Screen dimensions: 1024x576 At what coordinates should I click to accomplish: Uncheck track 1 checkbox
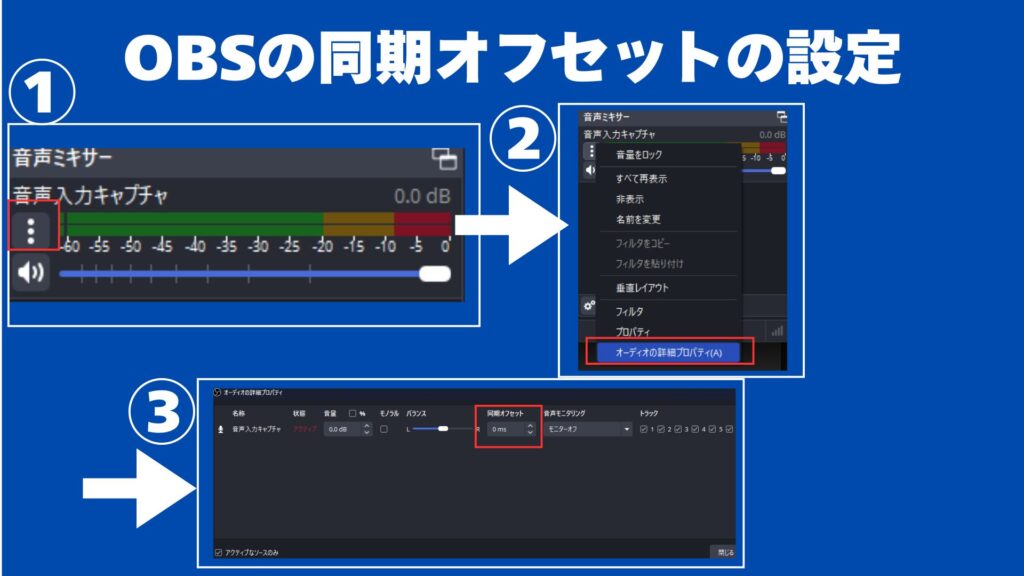tap(644, 429)
